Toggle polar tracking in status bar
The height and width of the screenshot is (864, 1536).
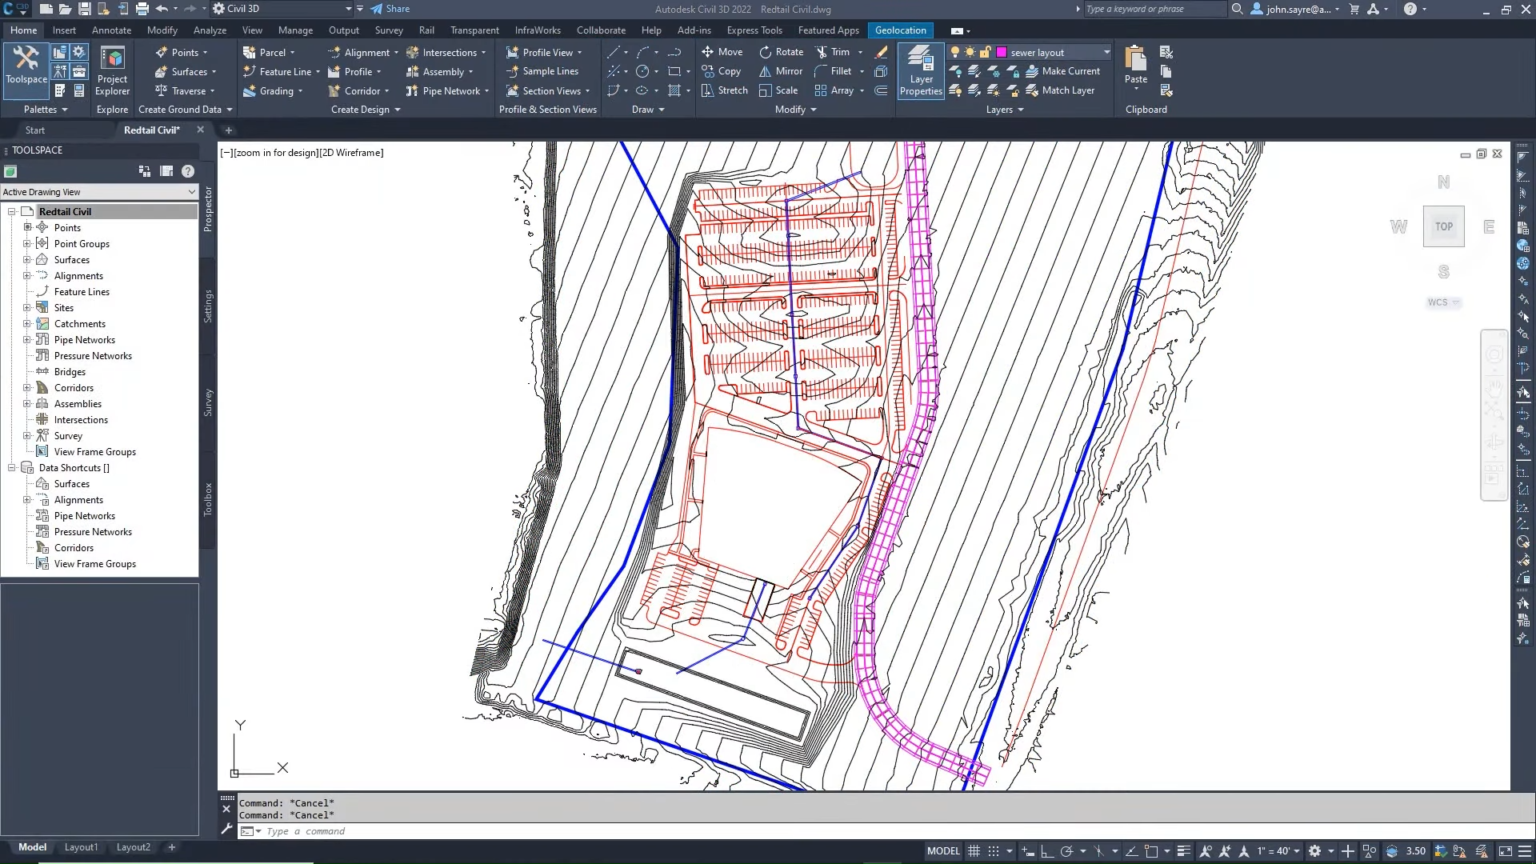point(1066,851)
